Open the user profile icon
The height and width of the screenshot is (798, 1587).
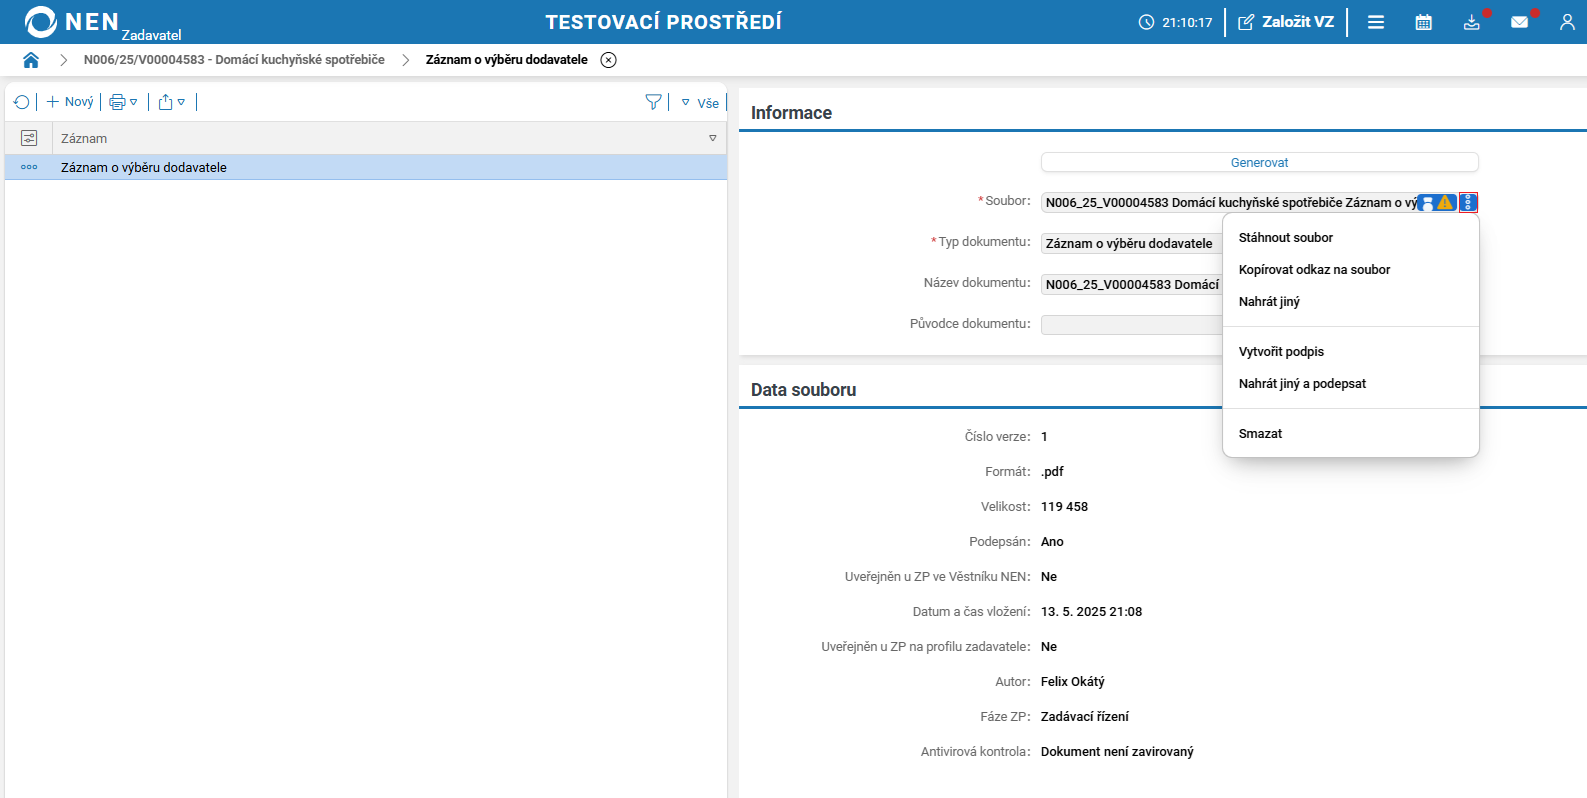[x=1566, y=22]
